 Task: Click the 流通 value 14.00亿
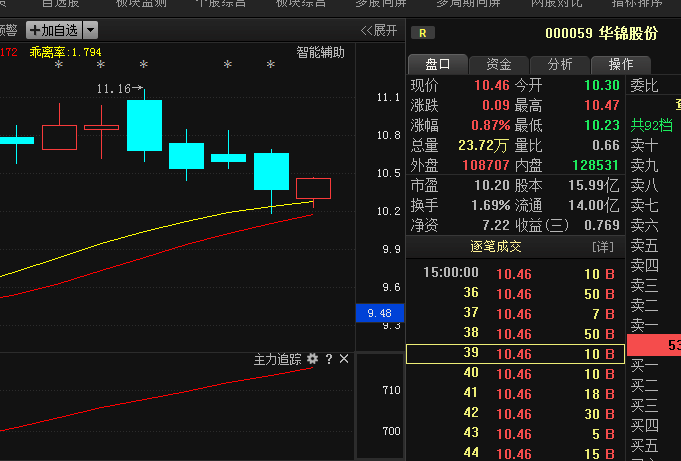pyautogui.click(x=594, y=205)
